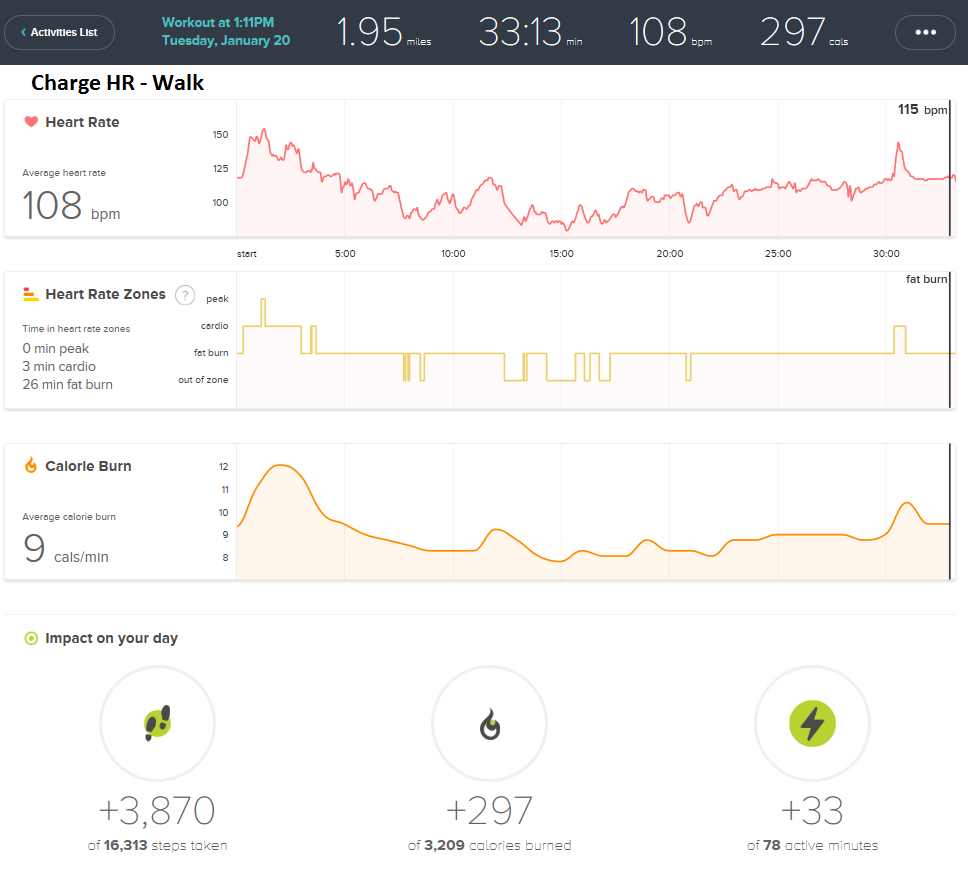Click the +3,870 steps value

pyautogui.click(x=157, y=810)
